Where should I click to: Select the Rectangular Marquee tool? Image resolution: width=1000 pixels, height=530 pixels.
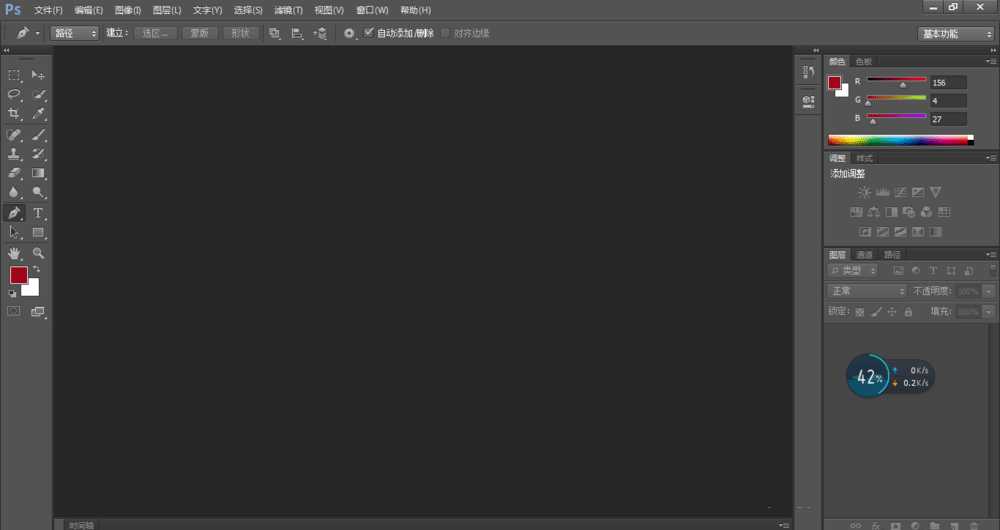click(15, 75)
